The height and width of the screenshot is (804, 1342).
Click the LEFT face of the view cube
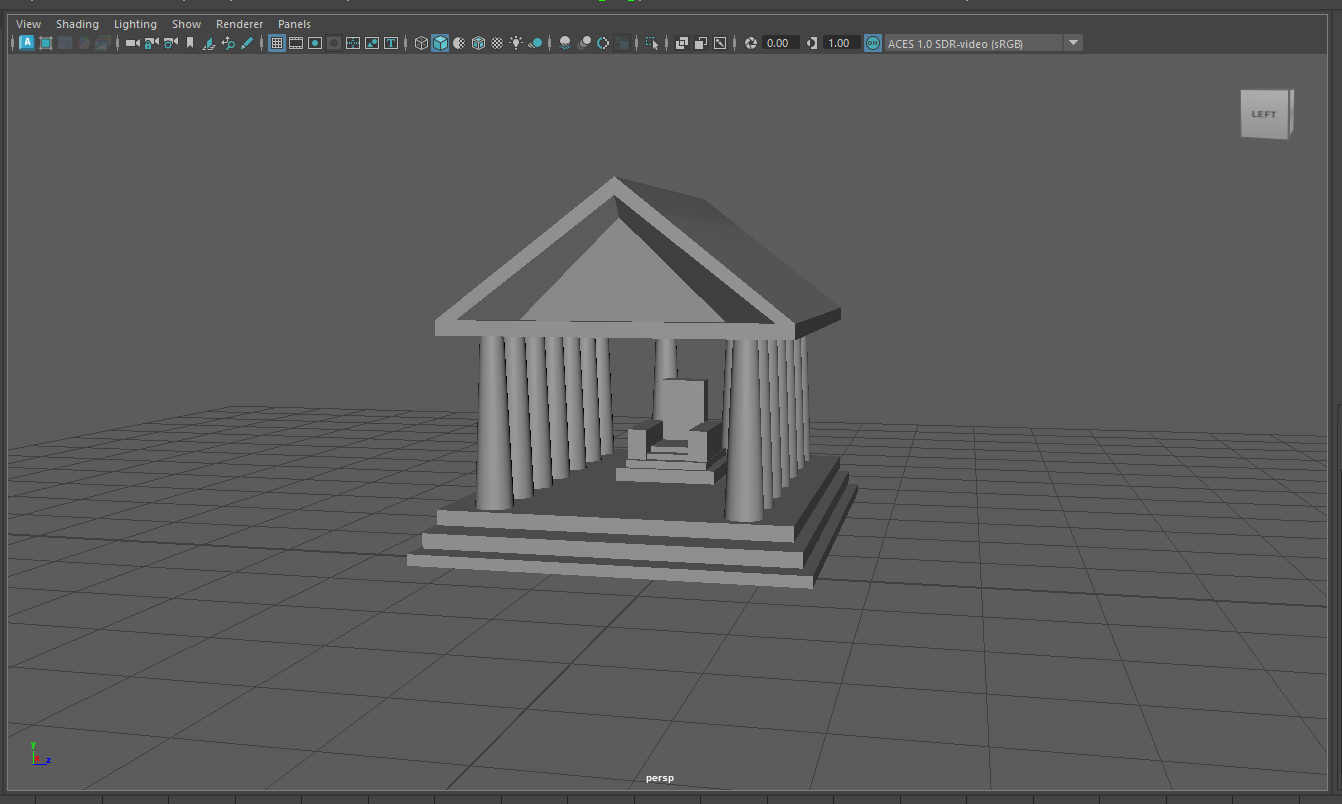pyautogui.click(x=1264, y=114)
